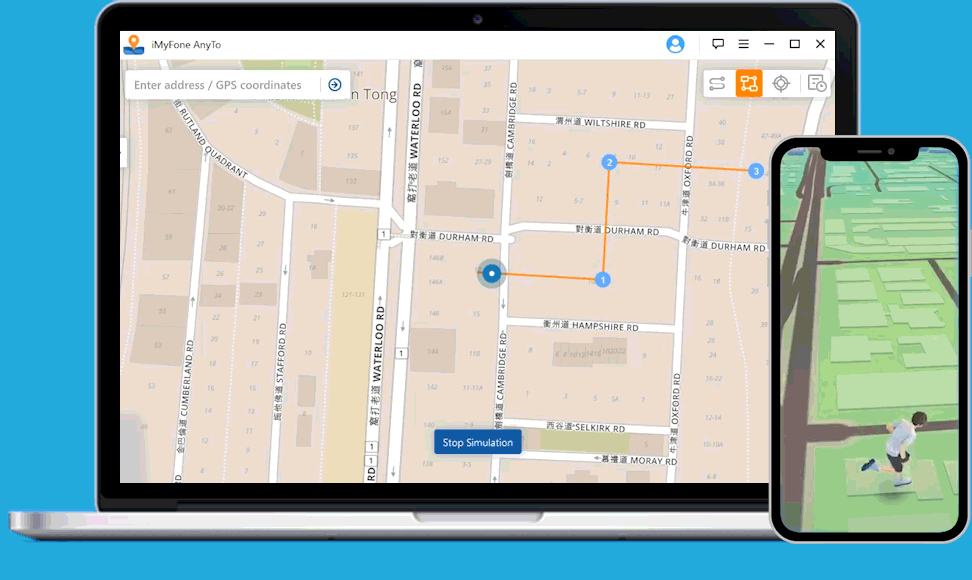Switch to Two-spot Mode route icon

[717, 83]
